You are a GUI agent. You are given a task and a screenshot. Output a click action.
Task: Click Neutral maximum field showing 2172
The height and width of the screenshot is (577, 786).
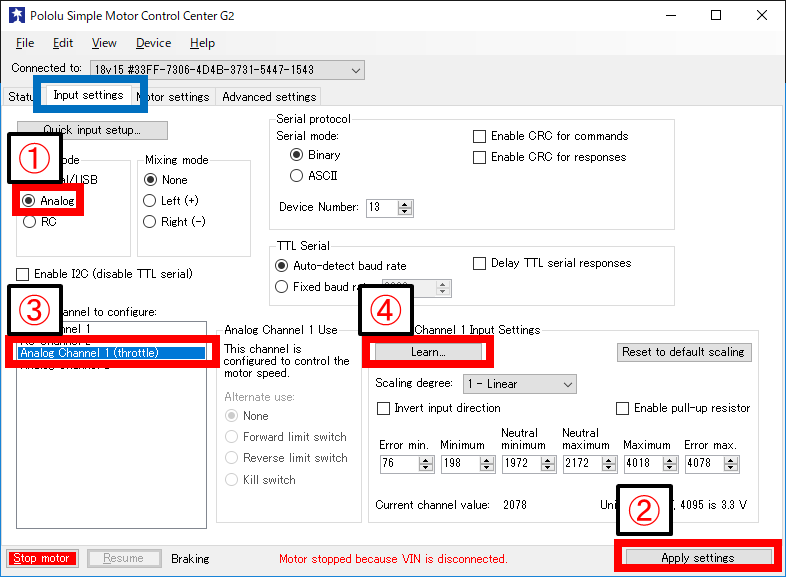[582, 464]
